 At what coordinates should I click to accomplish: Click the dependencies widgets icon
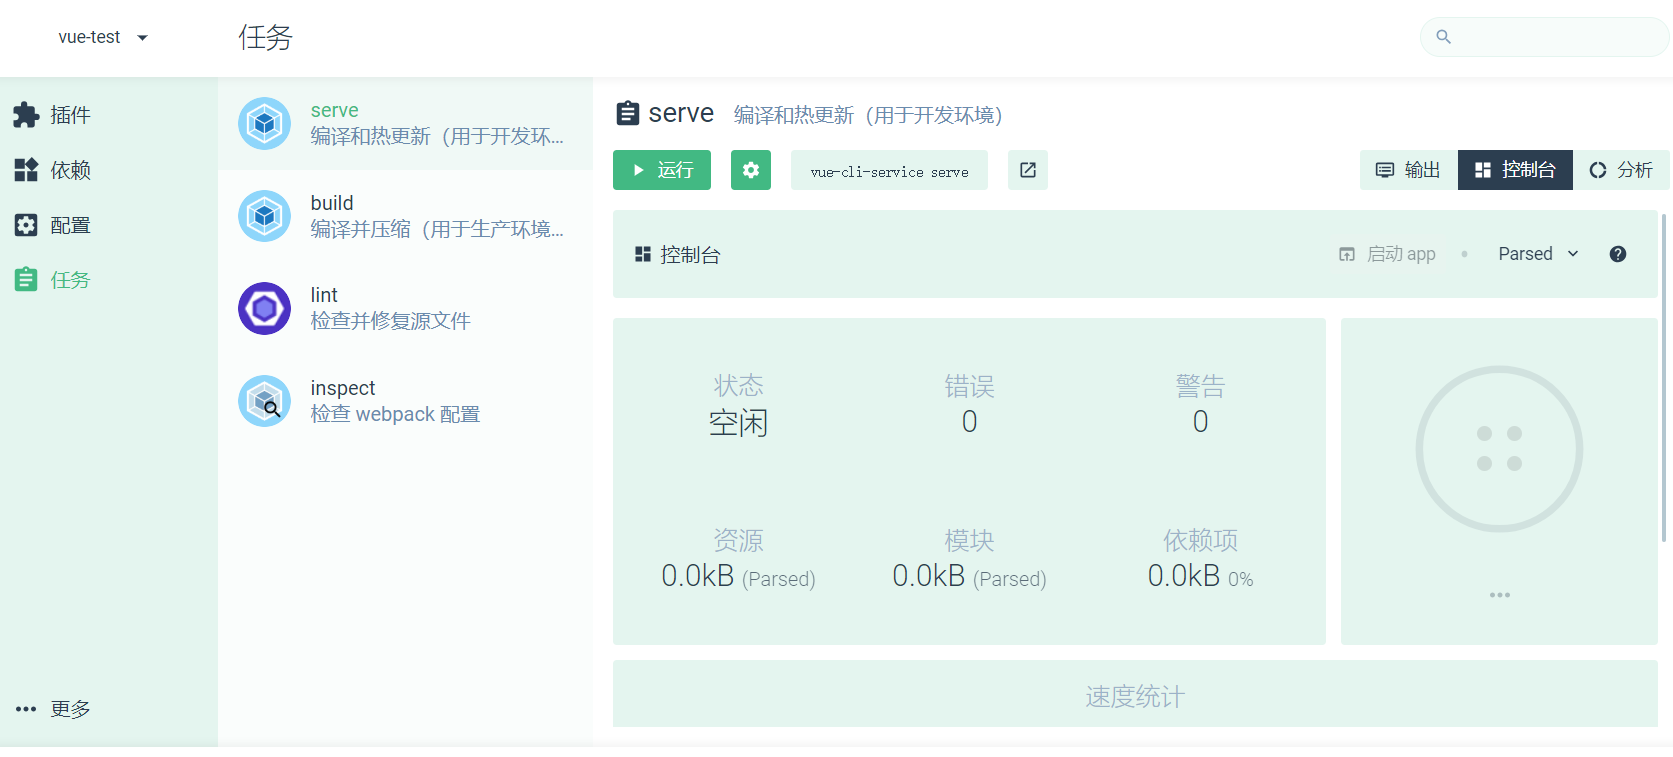click(26, 170)
